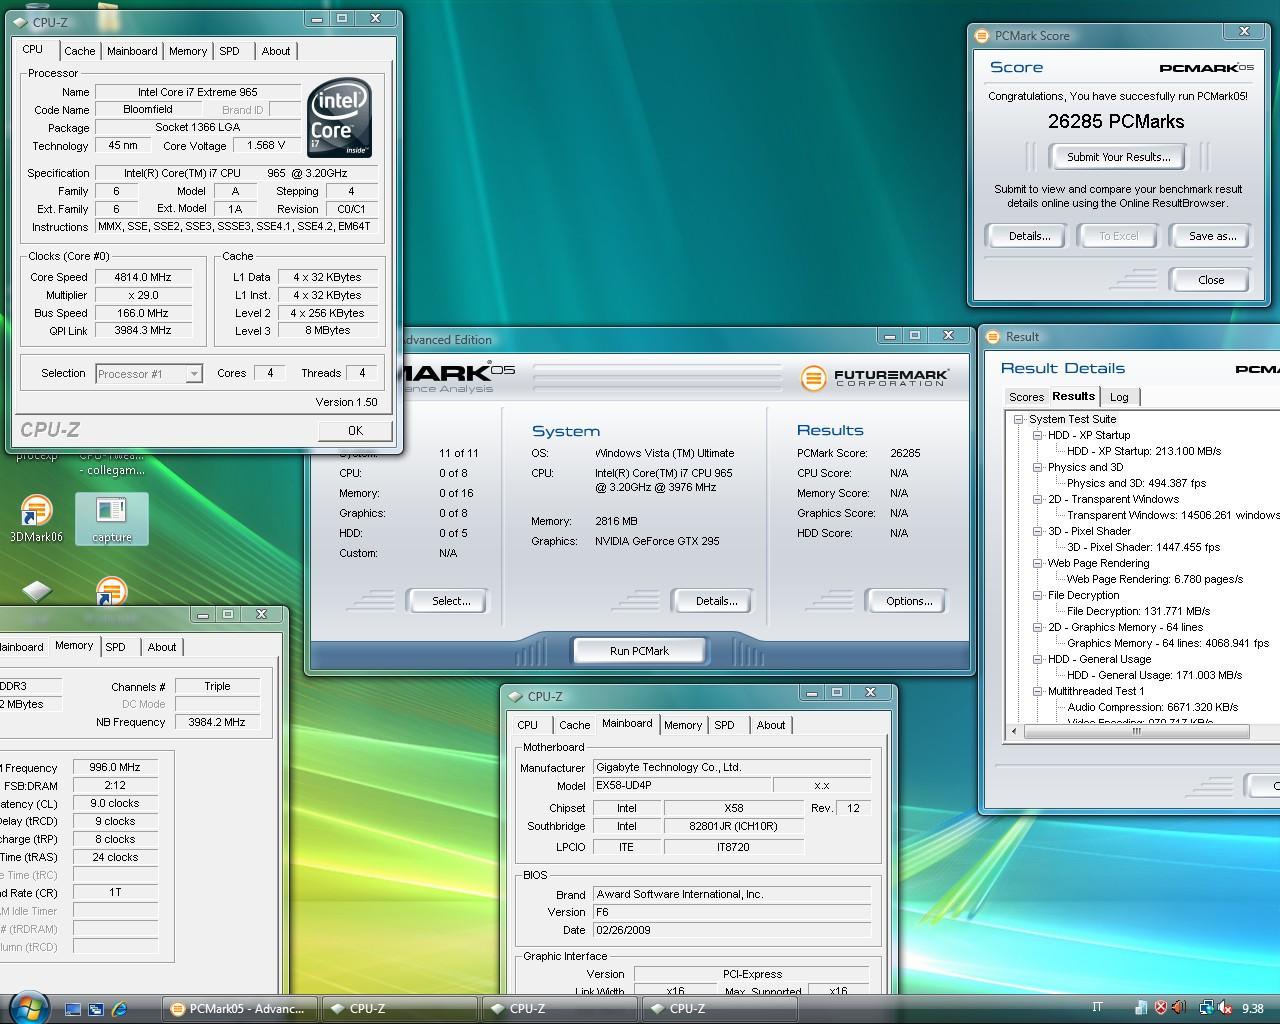Click the Result tree horizontal scrollbar thumb
This screenshot has height=1024, width=1280.
coord(1136,731)
